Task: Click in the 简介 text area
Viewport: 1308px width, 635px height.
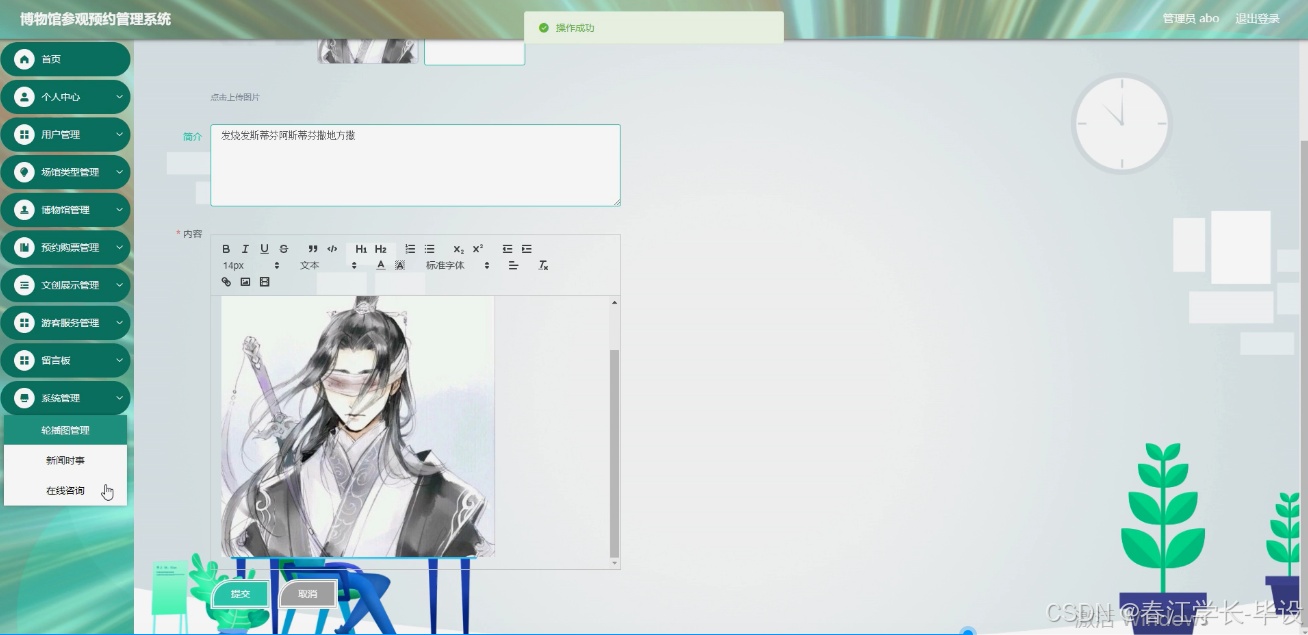Action: (x=415, y=165)
